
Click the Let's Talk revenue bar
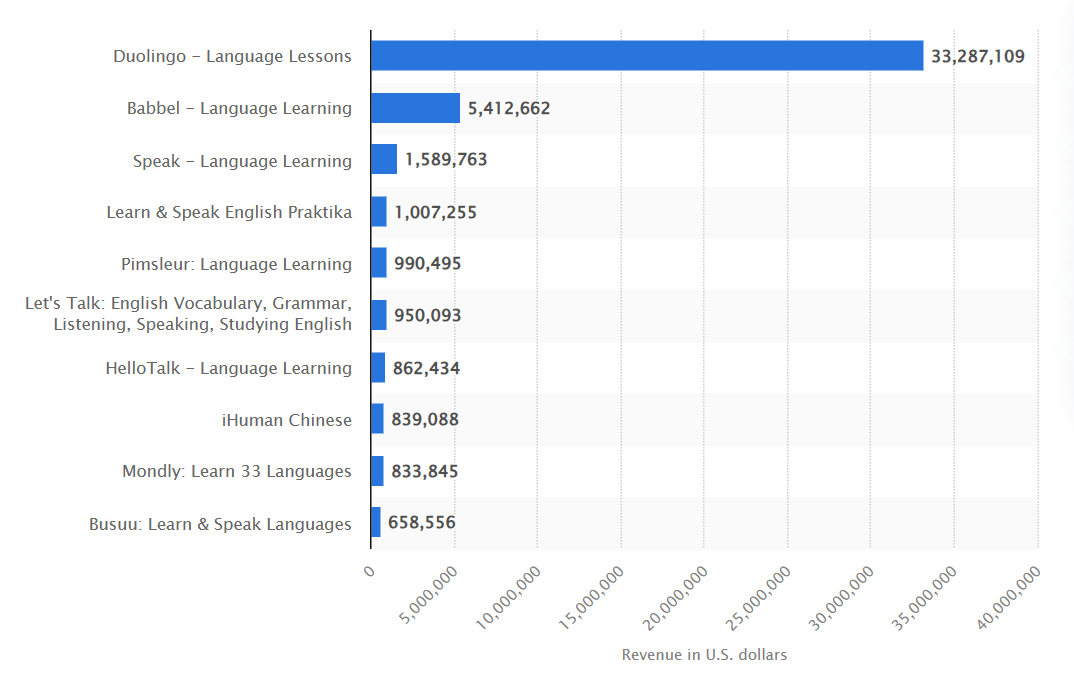[379, 315]
